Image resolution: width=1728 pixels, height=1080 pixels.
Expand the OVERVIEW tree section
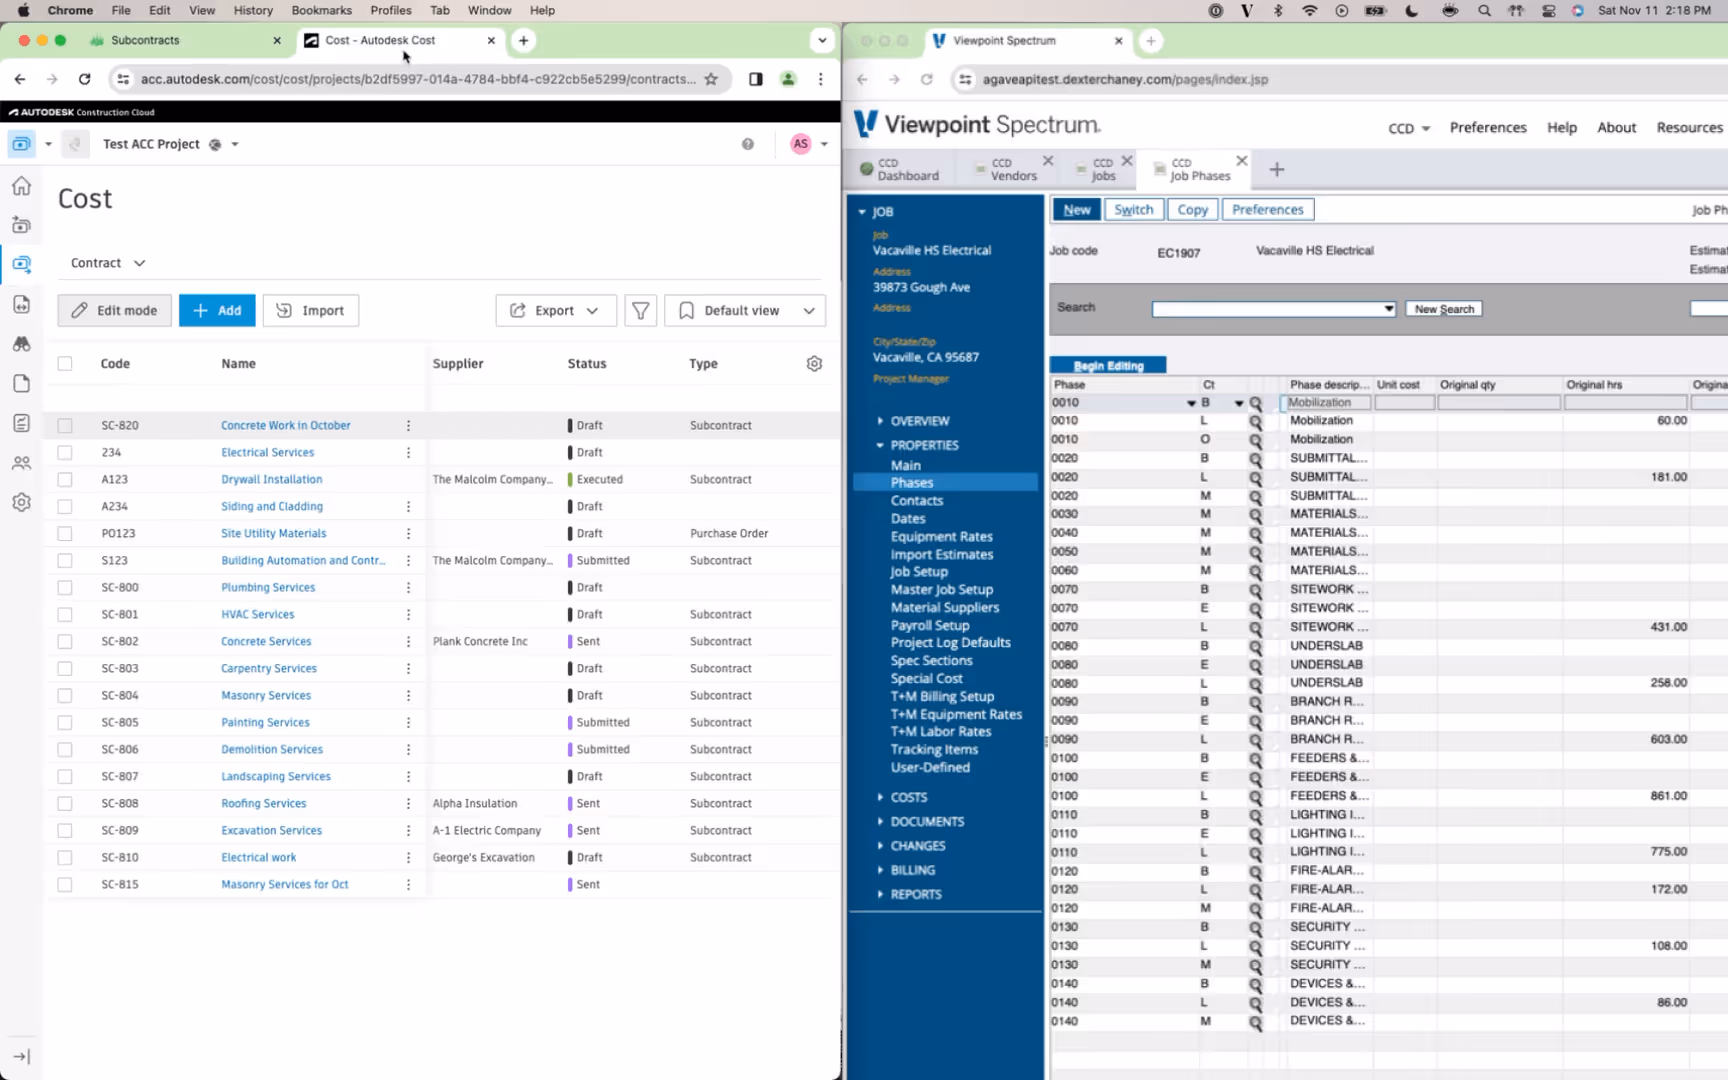point(880,421)
